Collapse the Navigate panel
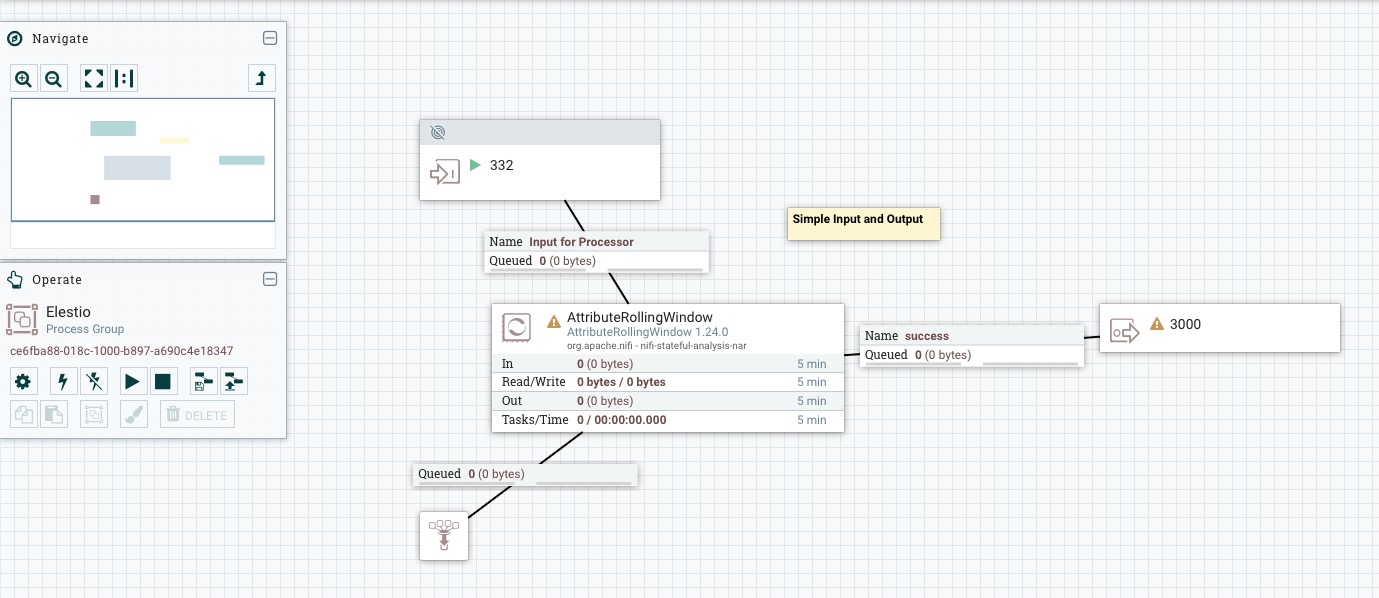 pyautogui.click(x=270, y=38)
